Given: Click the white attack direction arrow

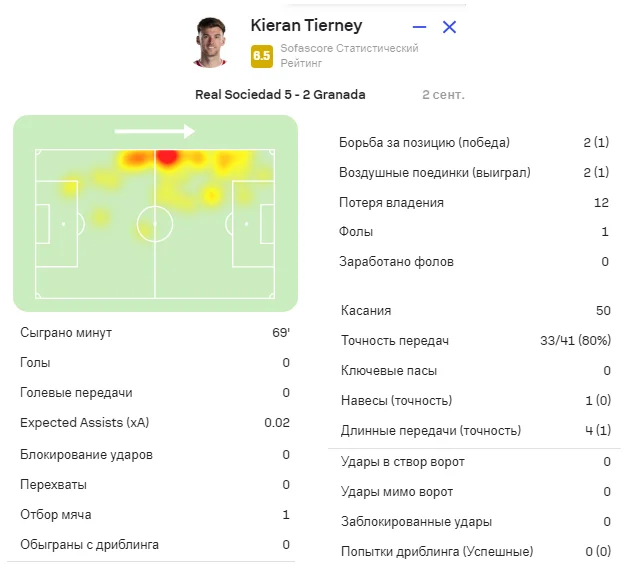Looking at the screenshot, I should (154, 130).
